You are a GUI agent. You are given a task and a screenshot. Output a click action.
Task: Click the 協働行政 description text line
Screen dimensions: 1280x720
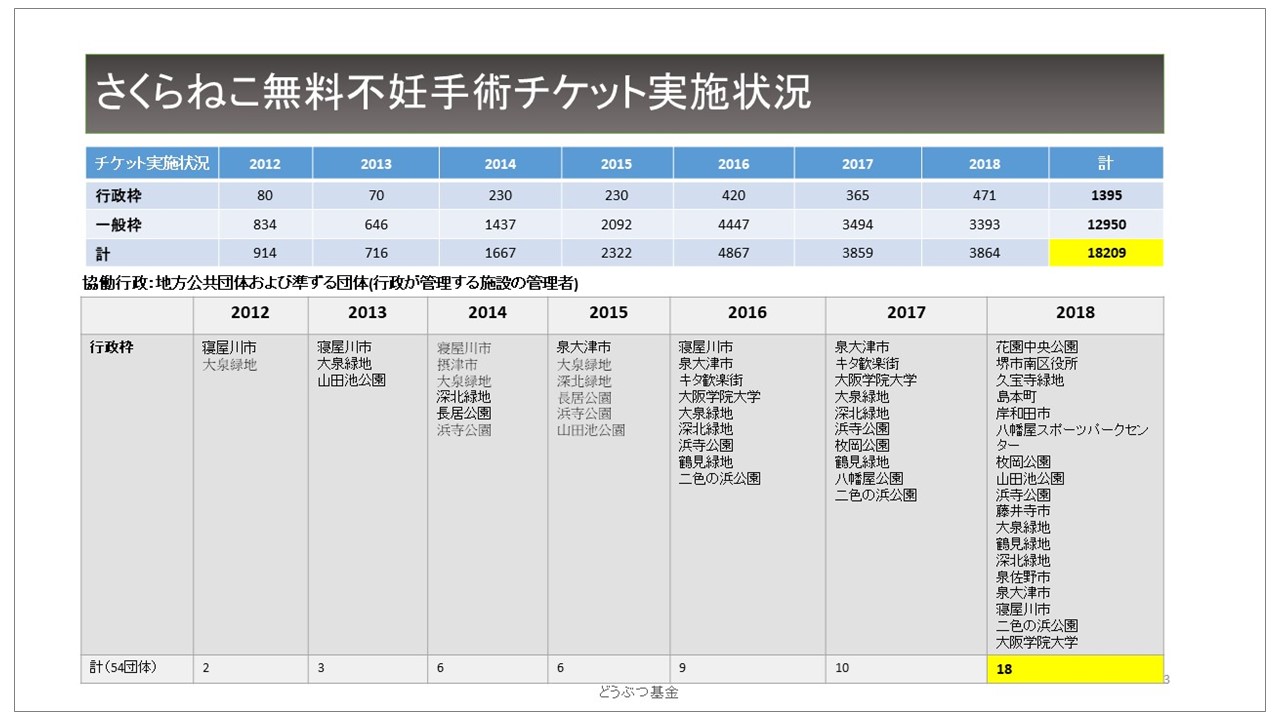pos(332,283)
